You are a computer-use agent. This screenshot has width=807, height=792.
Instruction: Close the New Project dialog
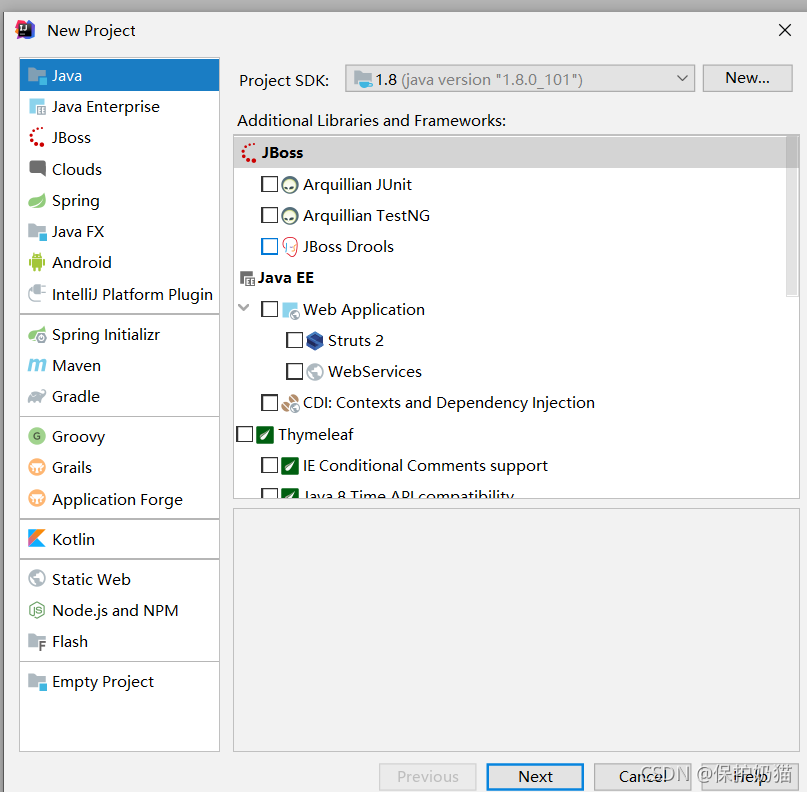tap(784, 30)
